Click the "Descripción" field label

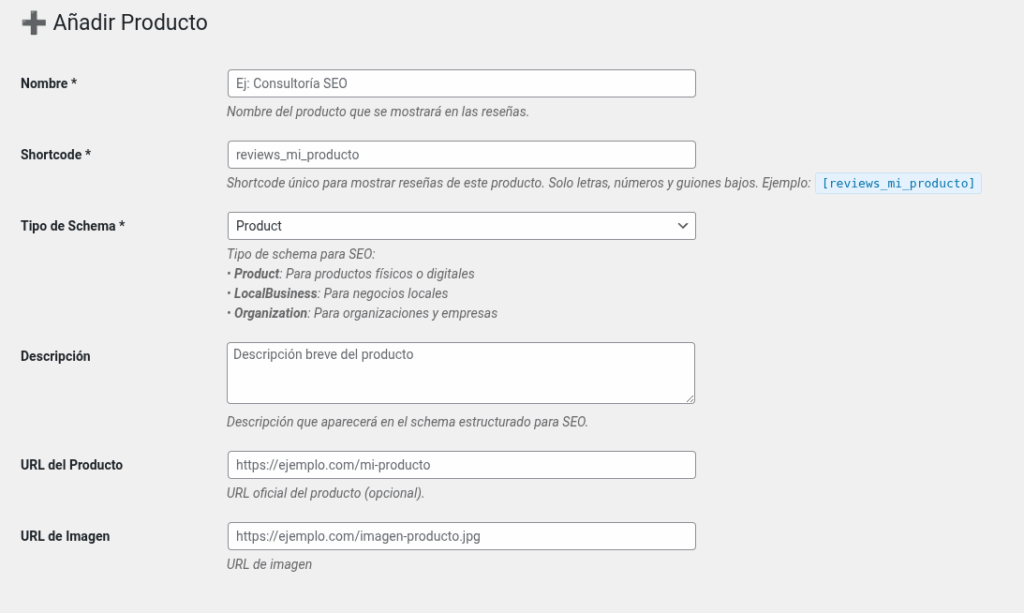pyautogui.click(x=56, y=356)
